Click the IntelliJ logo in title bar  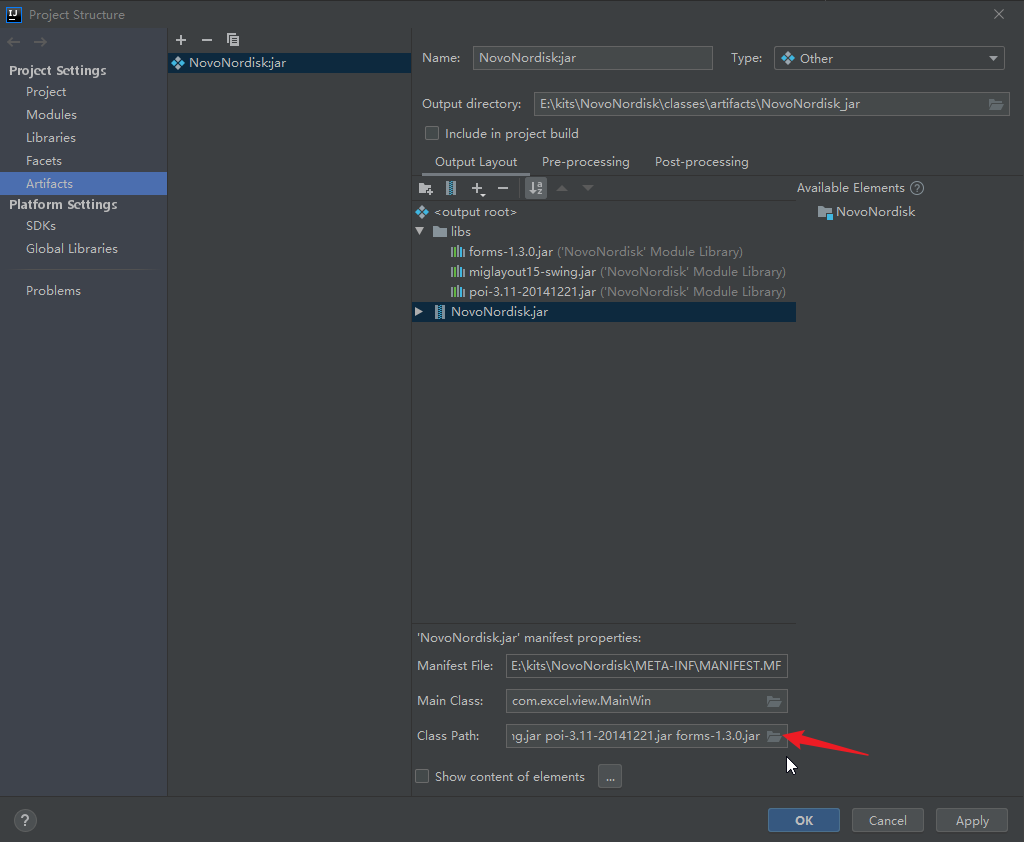tap(14, 14)
